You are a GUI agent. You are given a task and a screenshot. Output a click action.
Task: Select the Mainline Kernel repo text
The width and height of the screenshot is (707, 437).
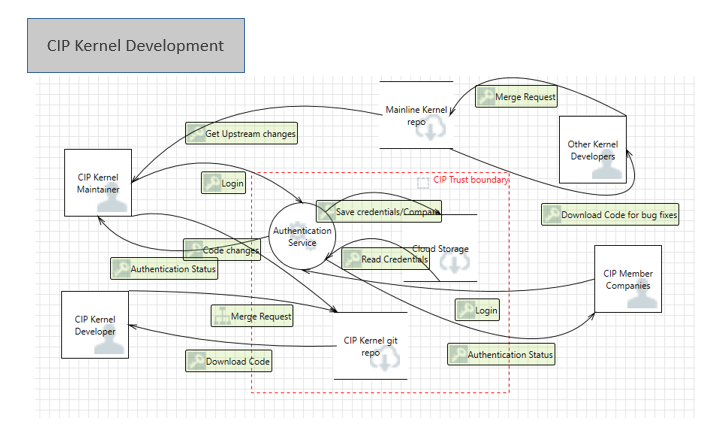(x=416, y=115)
